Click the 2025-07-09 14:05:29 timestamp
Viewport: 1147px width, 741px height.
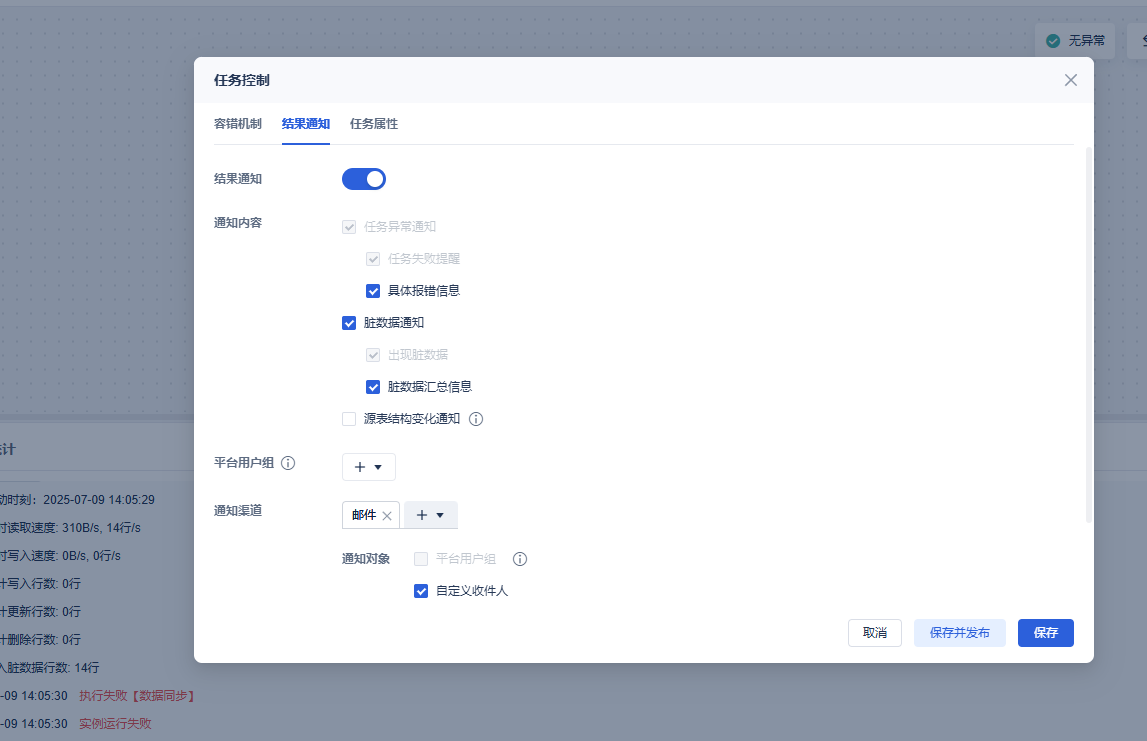[x=99, y=500]
